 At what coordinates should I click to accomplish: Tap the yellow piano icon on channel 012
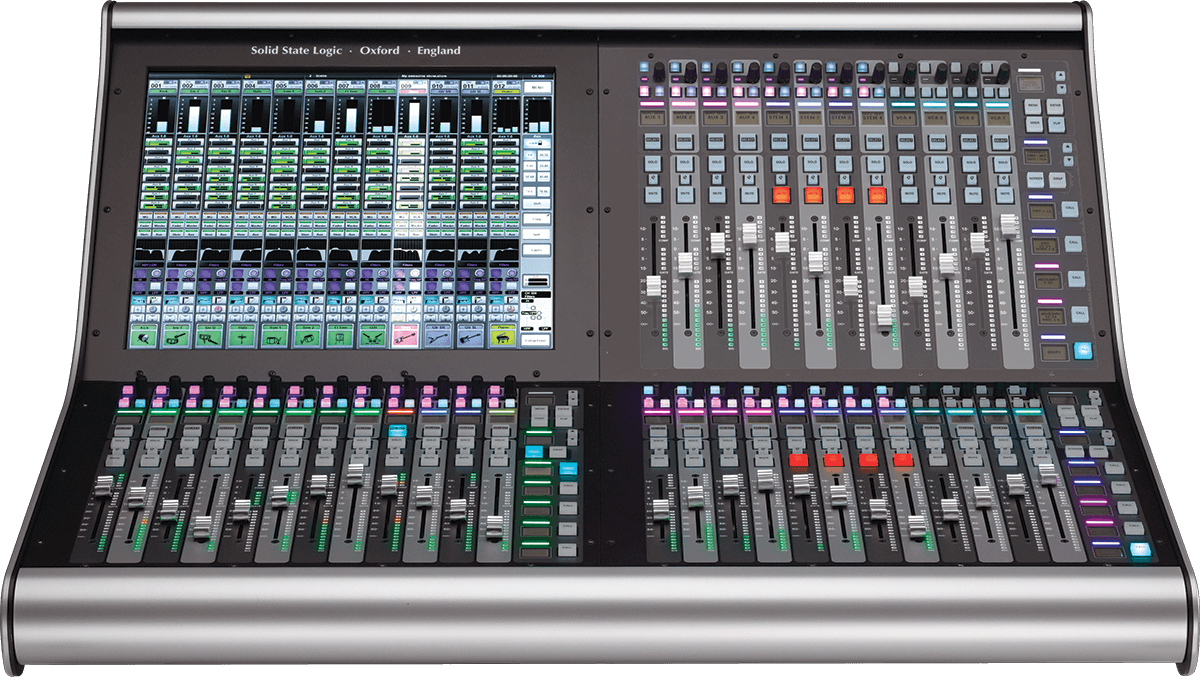504,340
